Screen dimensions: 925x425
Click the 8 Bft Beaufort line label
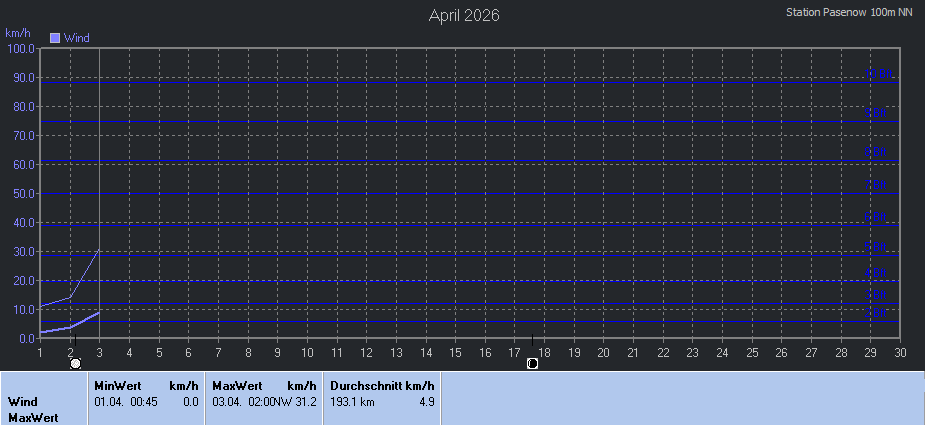tap(878, 153)
